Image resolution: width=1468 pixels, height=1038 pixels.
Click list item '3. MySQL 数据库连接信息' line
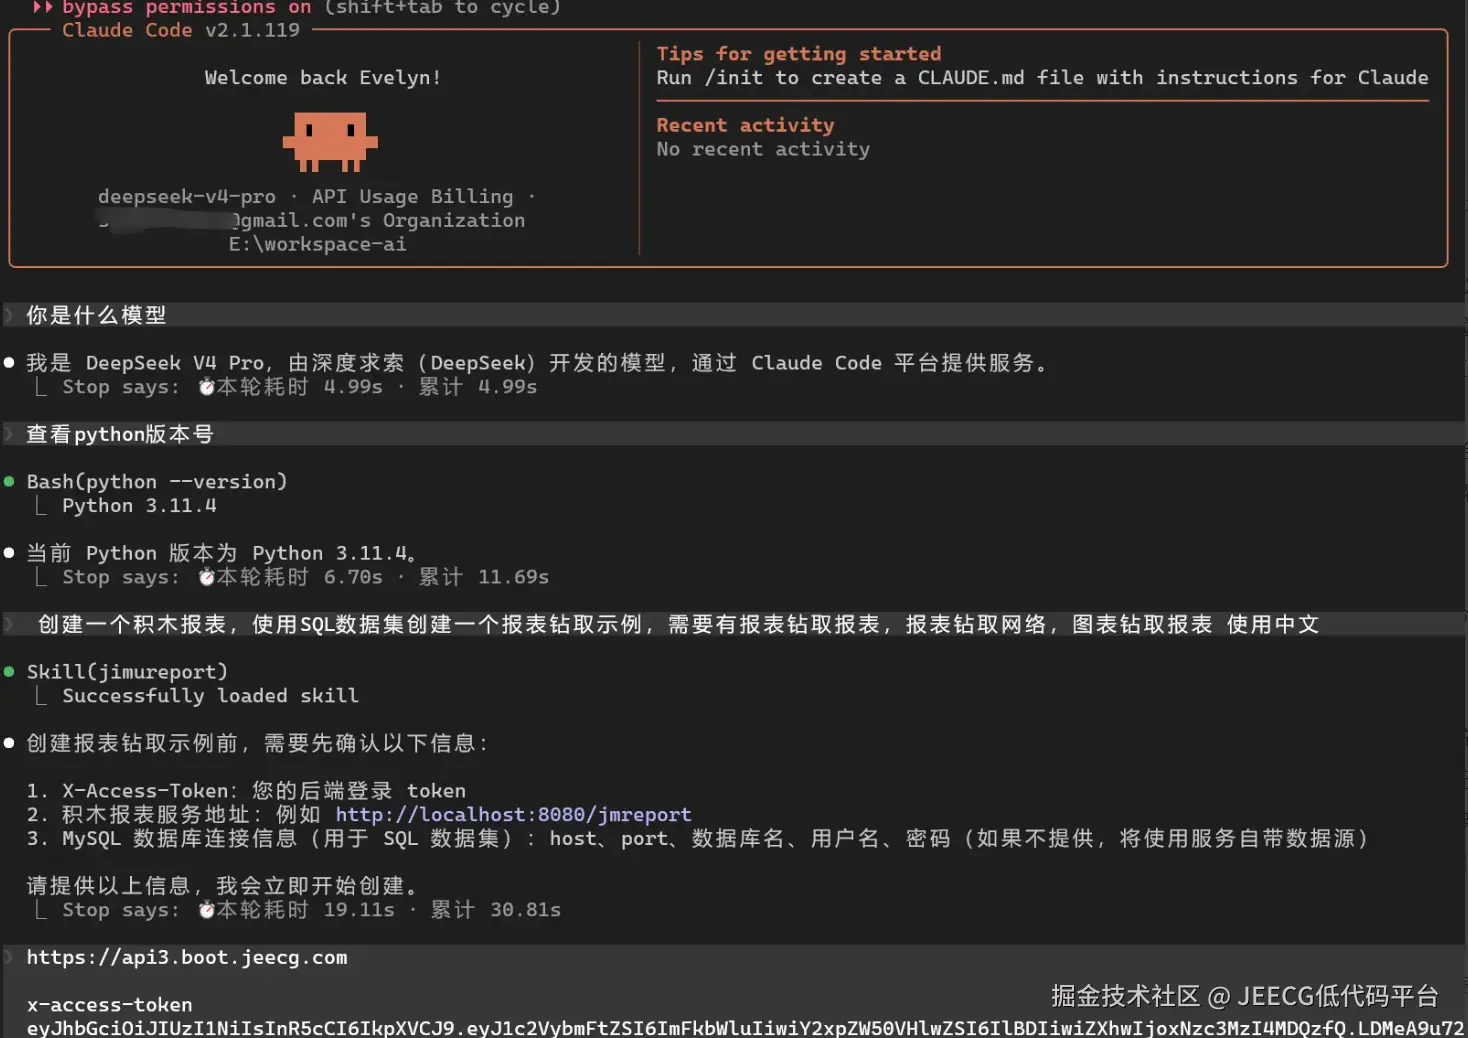tap(698, 839)
